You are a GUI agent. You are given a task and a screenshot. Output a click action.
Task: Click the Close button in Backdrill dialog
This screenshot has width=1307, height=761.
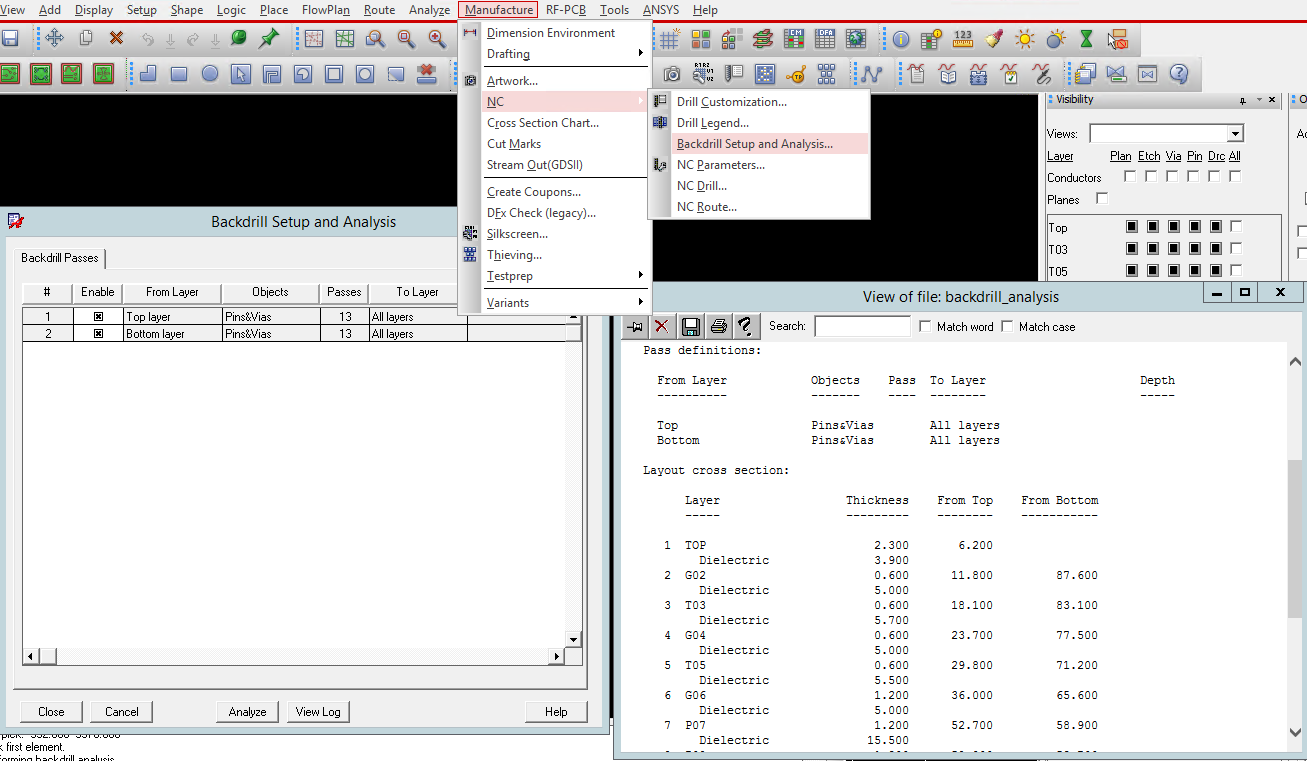[51, 712]
